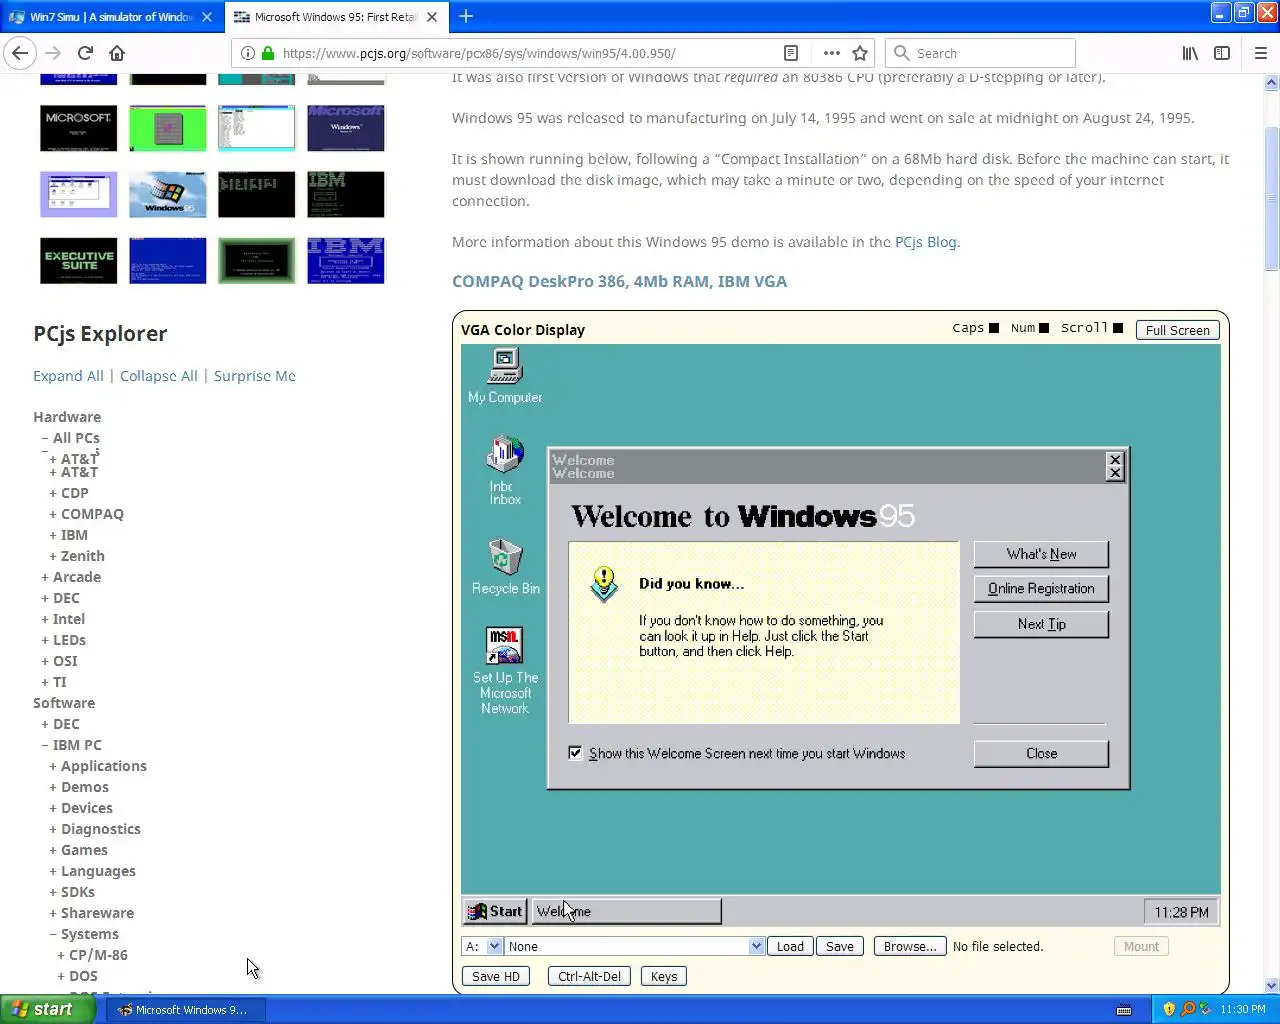Open the None diskette dropdown

click(634, 946)
